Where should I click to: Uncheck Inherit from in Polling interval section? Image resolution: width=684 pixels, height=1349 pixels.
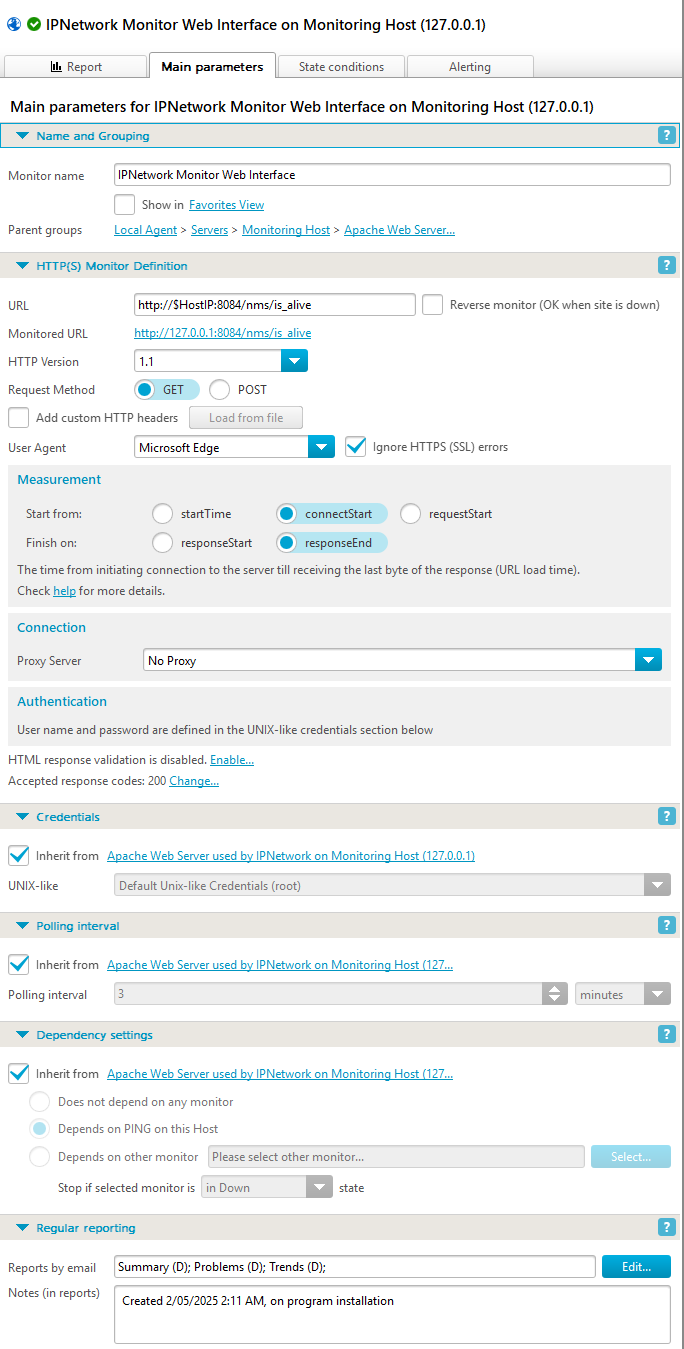[18, 964]
